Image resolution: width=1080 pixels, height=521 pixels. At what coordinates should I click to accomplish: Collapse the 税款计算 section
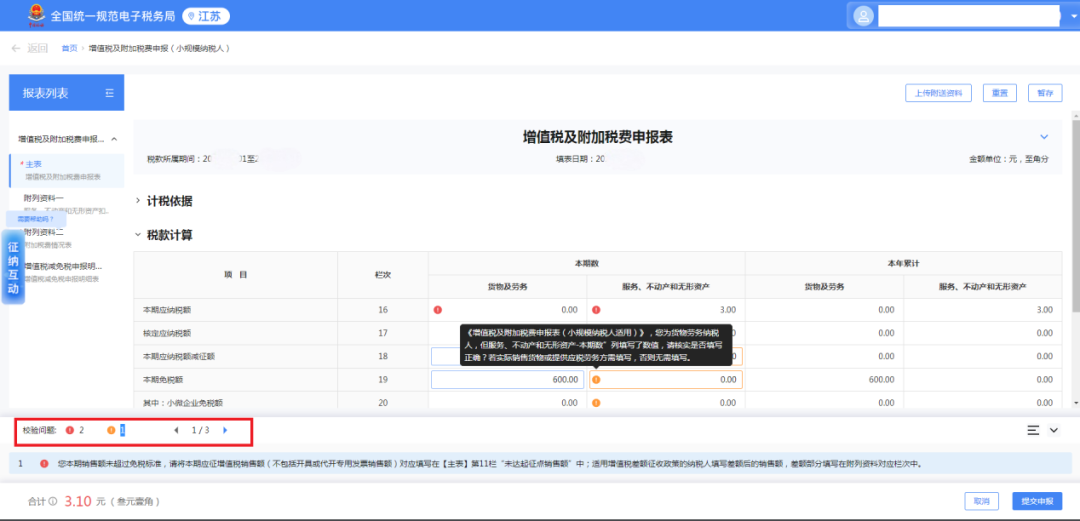[139, 236]
